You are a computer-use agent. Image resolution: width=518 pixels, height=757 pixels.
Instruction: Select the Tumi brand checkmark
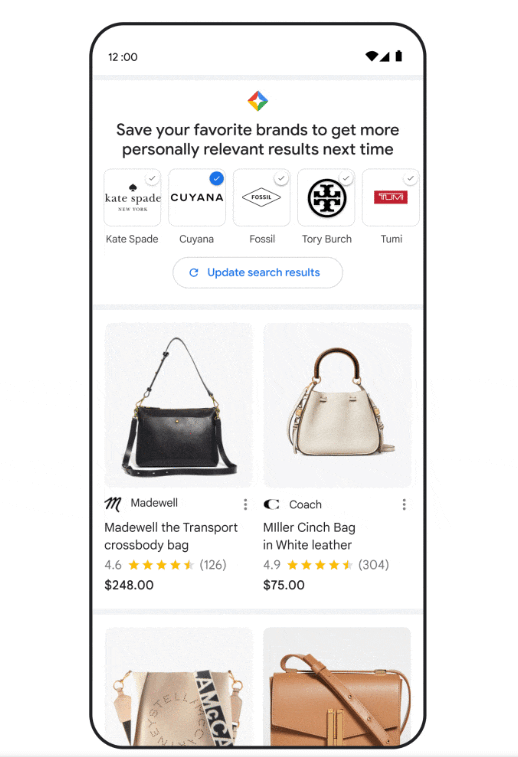pyautogui.click(x=410, y=179)
